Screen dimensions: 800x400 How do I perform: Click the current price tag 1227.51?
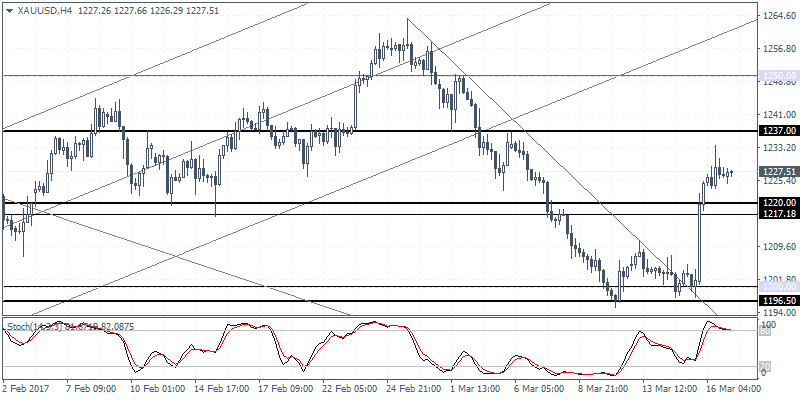click(x=777, y=172)
